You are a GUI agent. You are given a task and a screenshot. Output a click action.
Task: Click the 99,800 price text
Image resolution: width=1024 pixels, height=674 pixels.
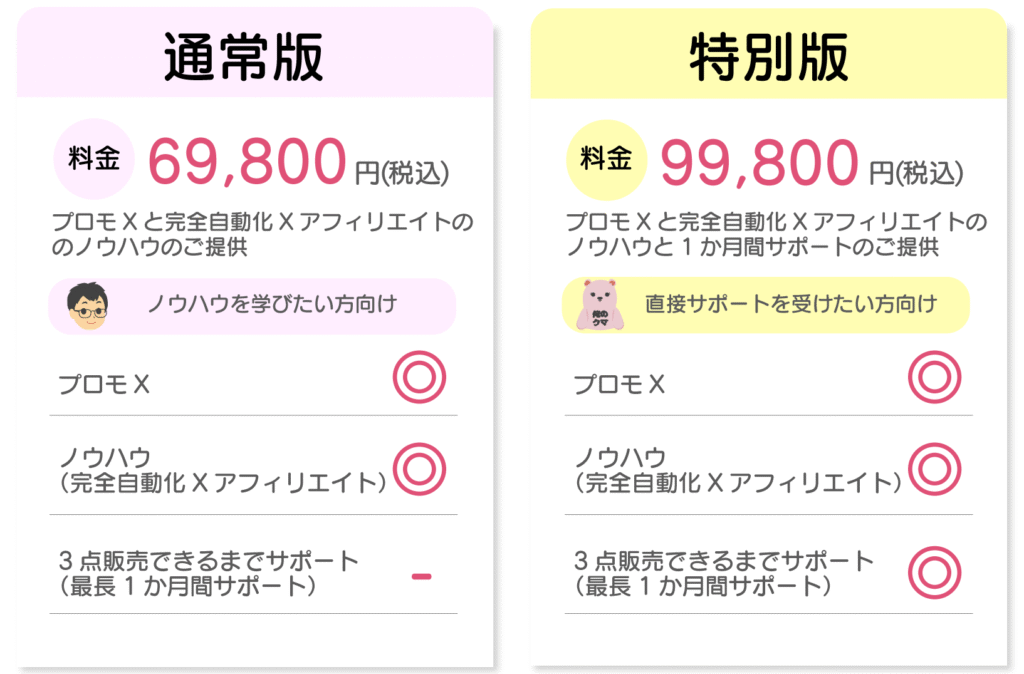pos(761,162)
